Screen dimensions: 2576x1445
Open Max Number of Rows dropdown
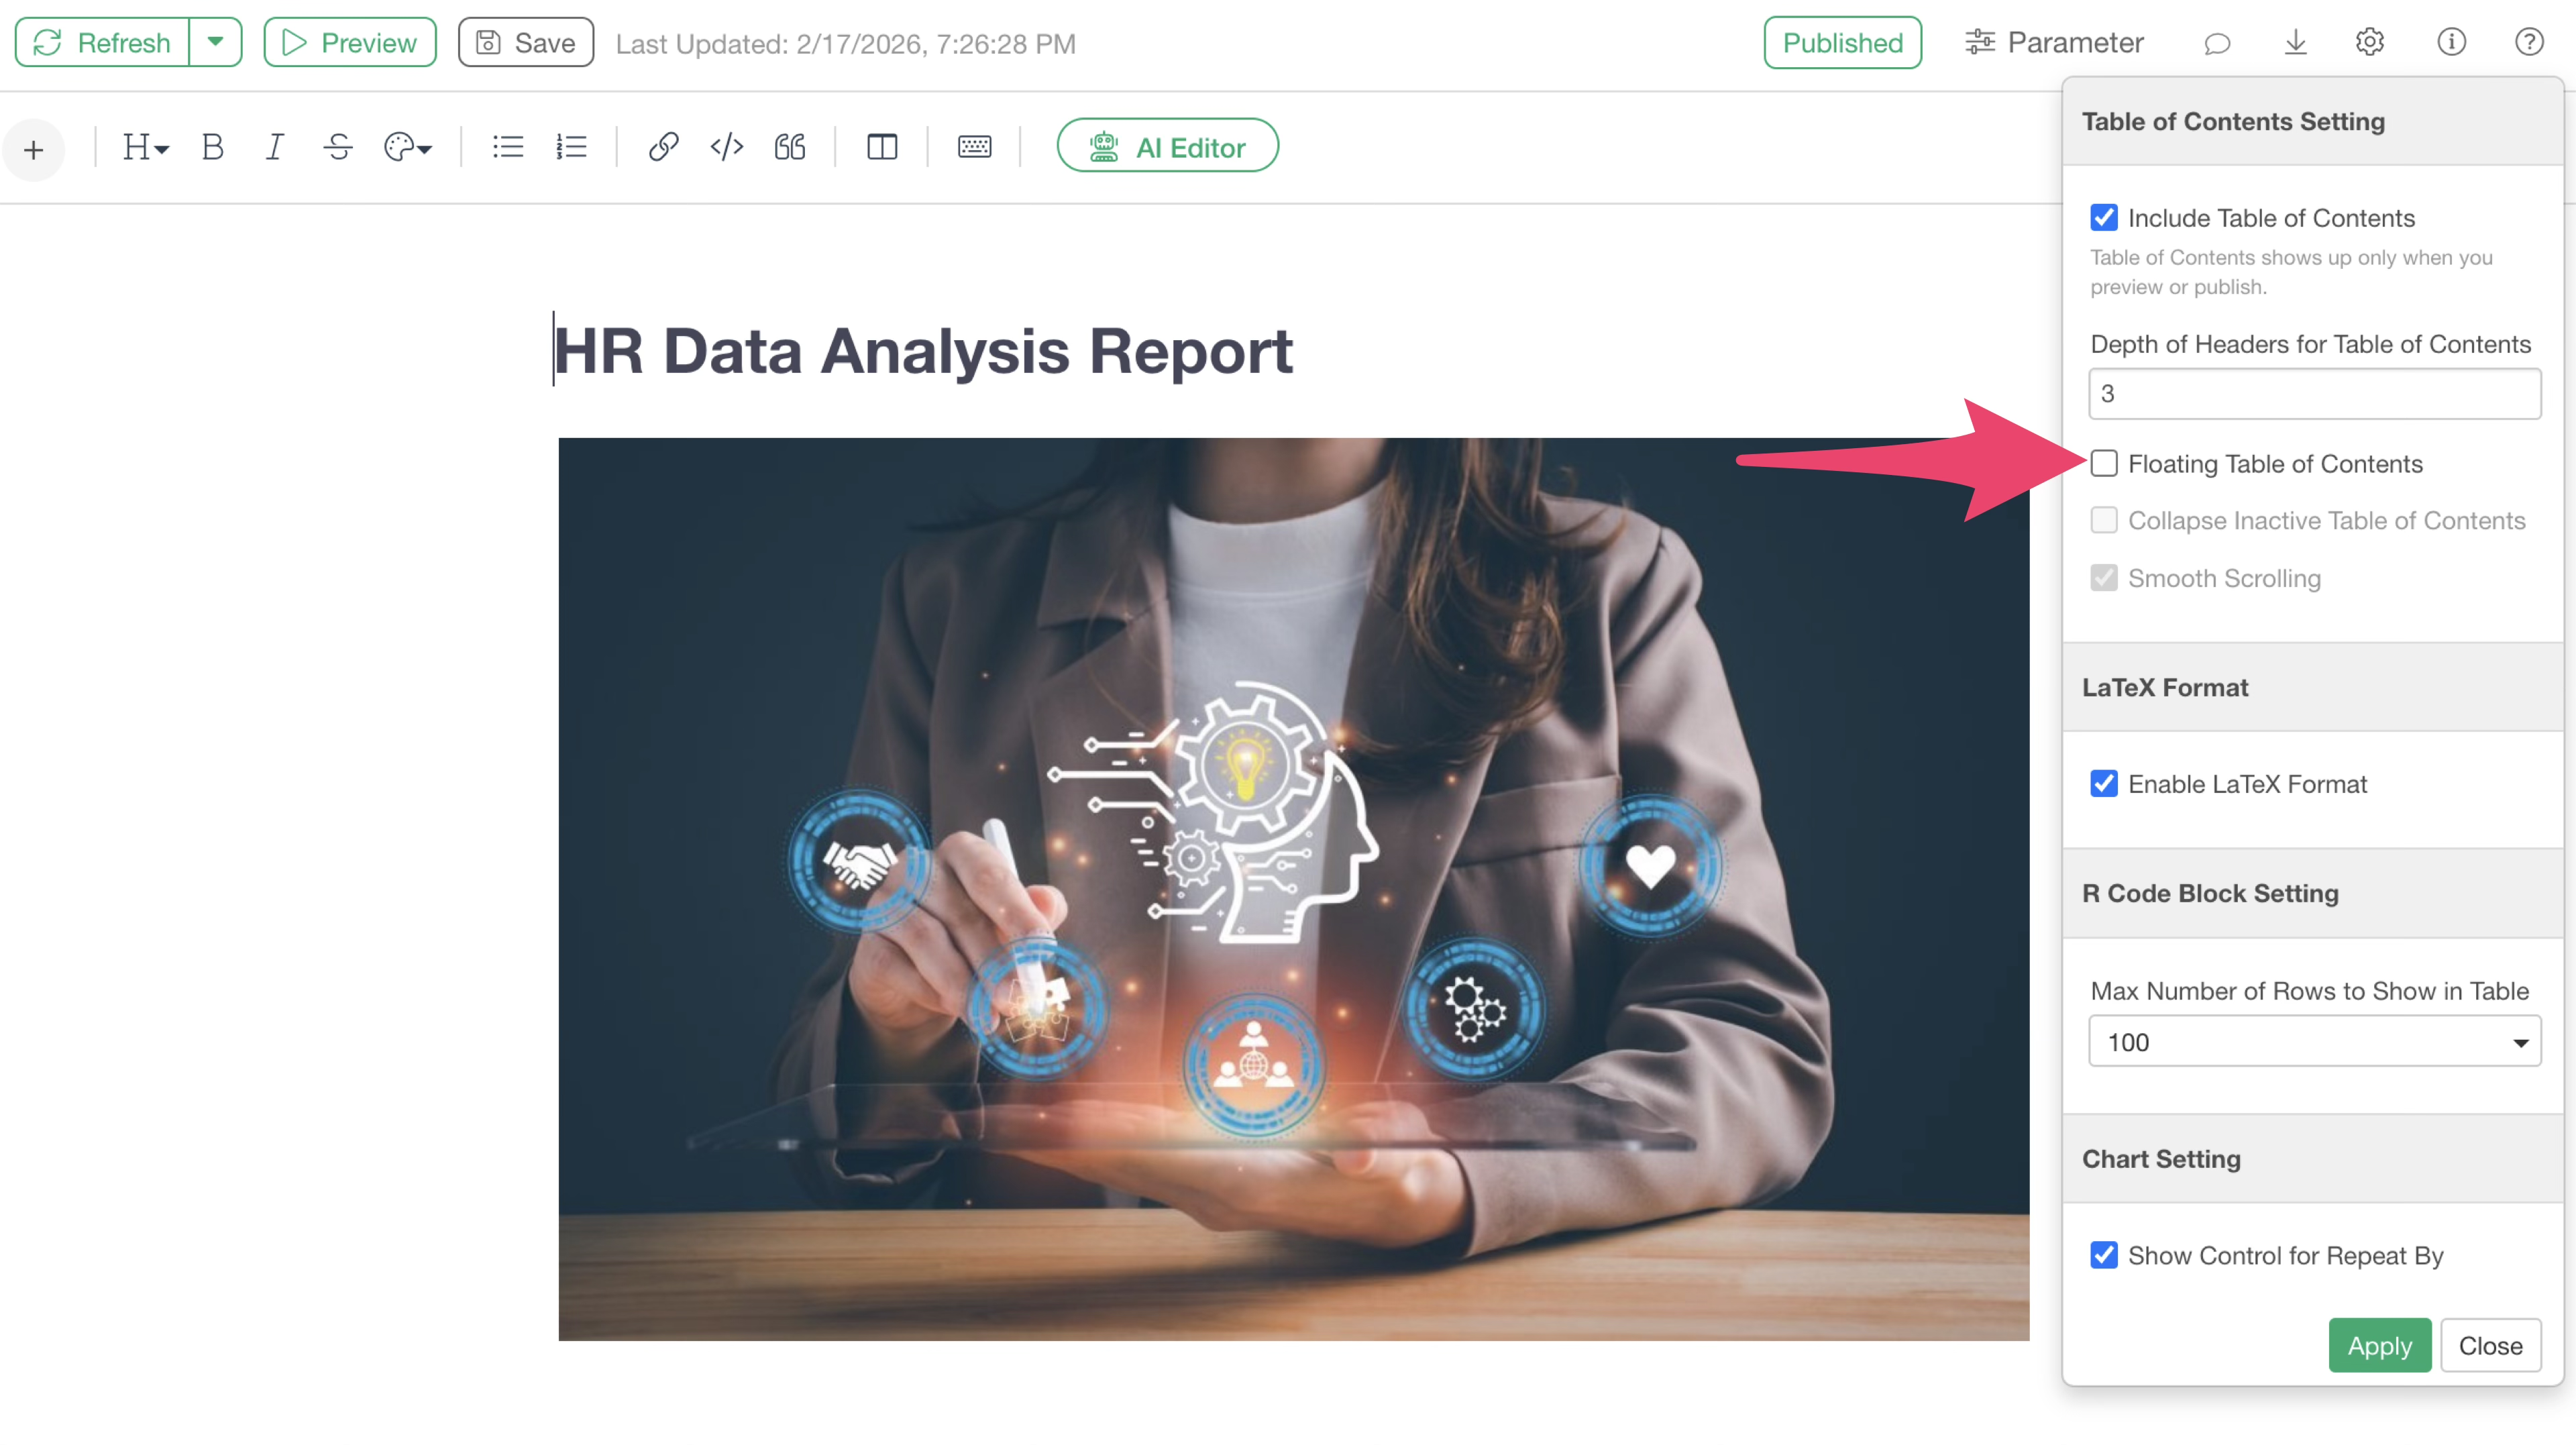[2314, 1042]
